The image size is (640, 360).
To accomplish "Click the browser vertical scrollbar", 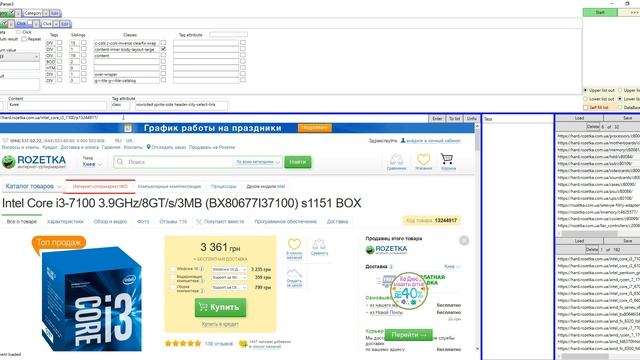I will click(477, 236).
